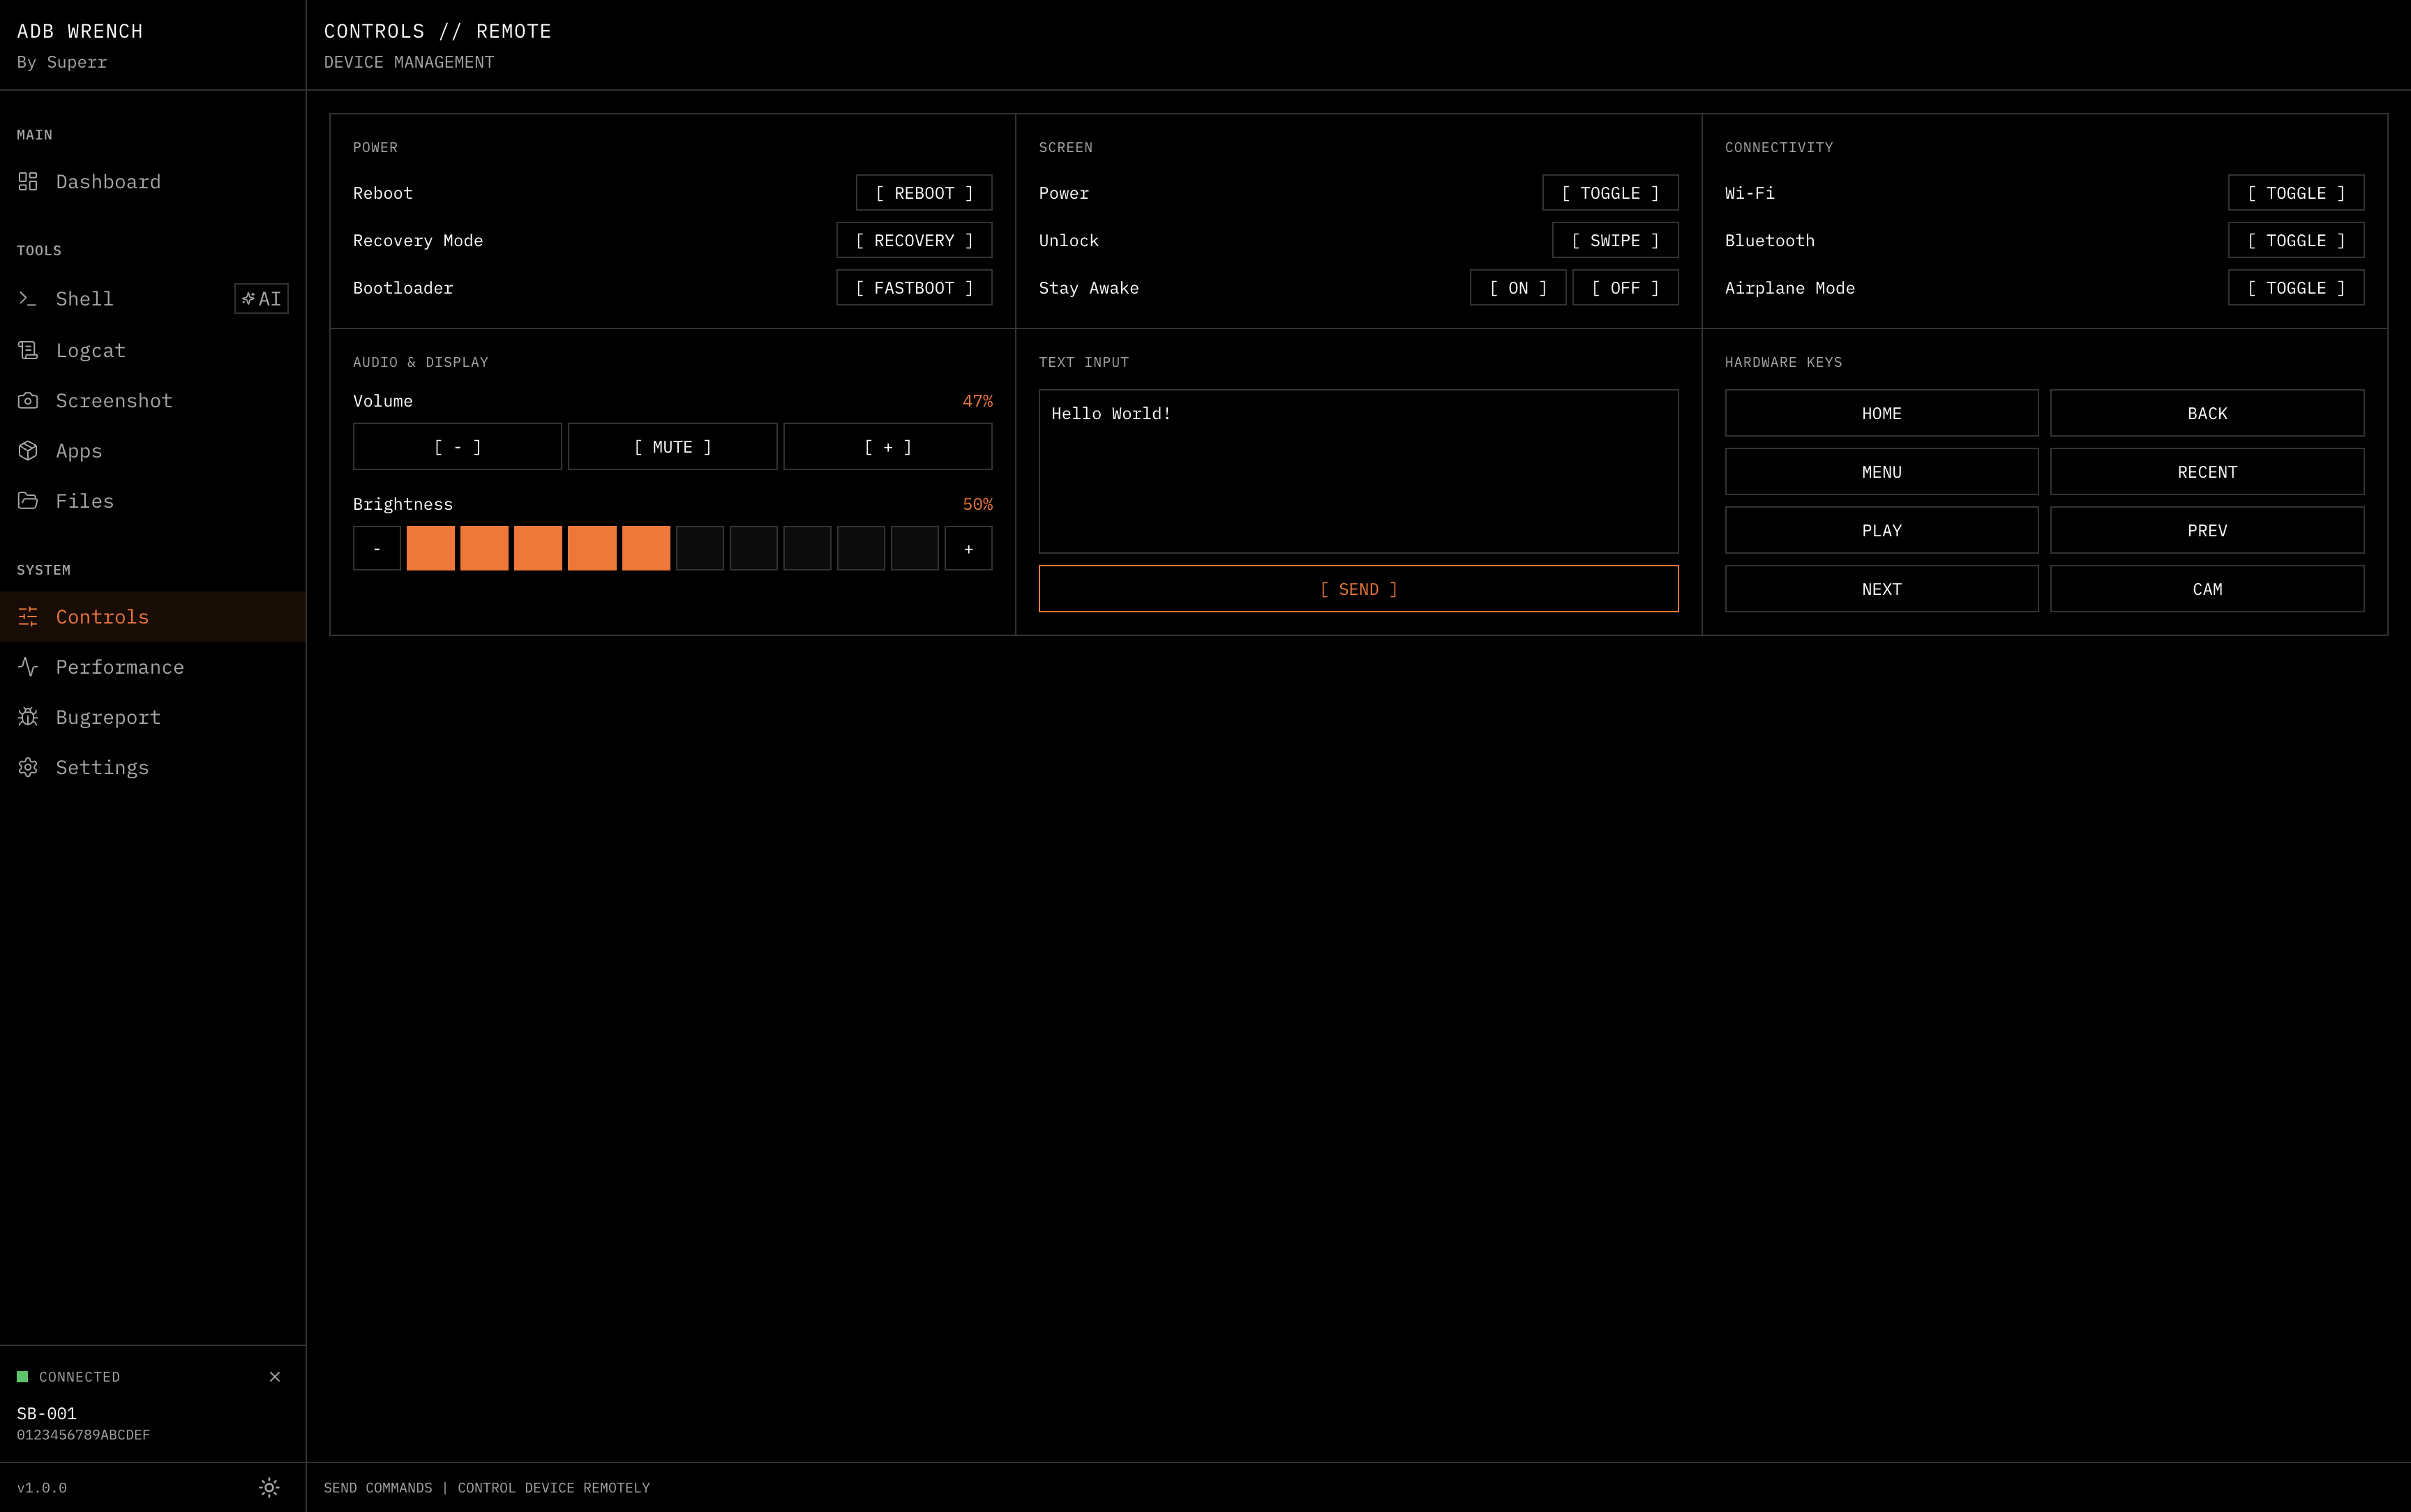
Task: Send the Hello World text
Action: click(1357, 589)
